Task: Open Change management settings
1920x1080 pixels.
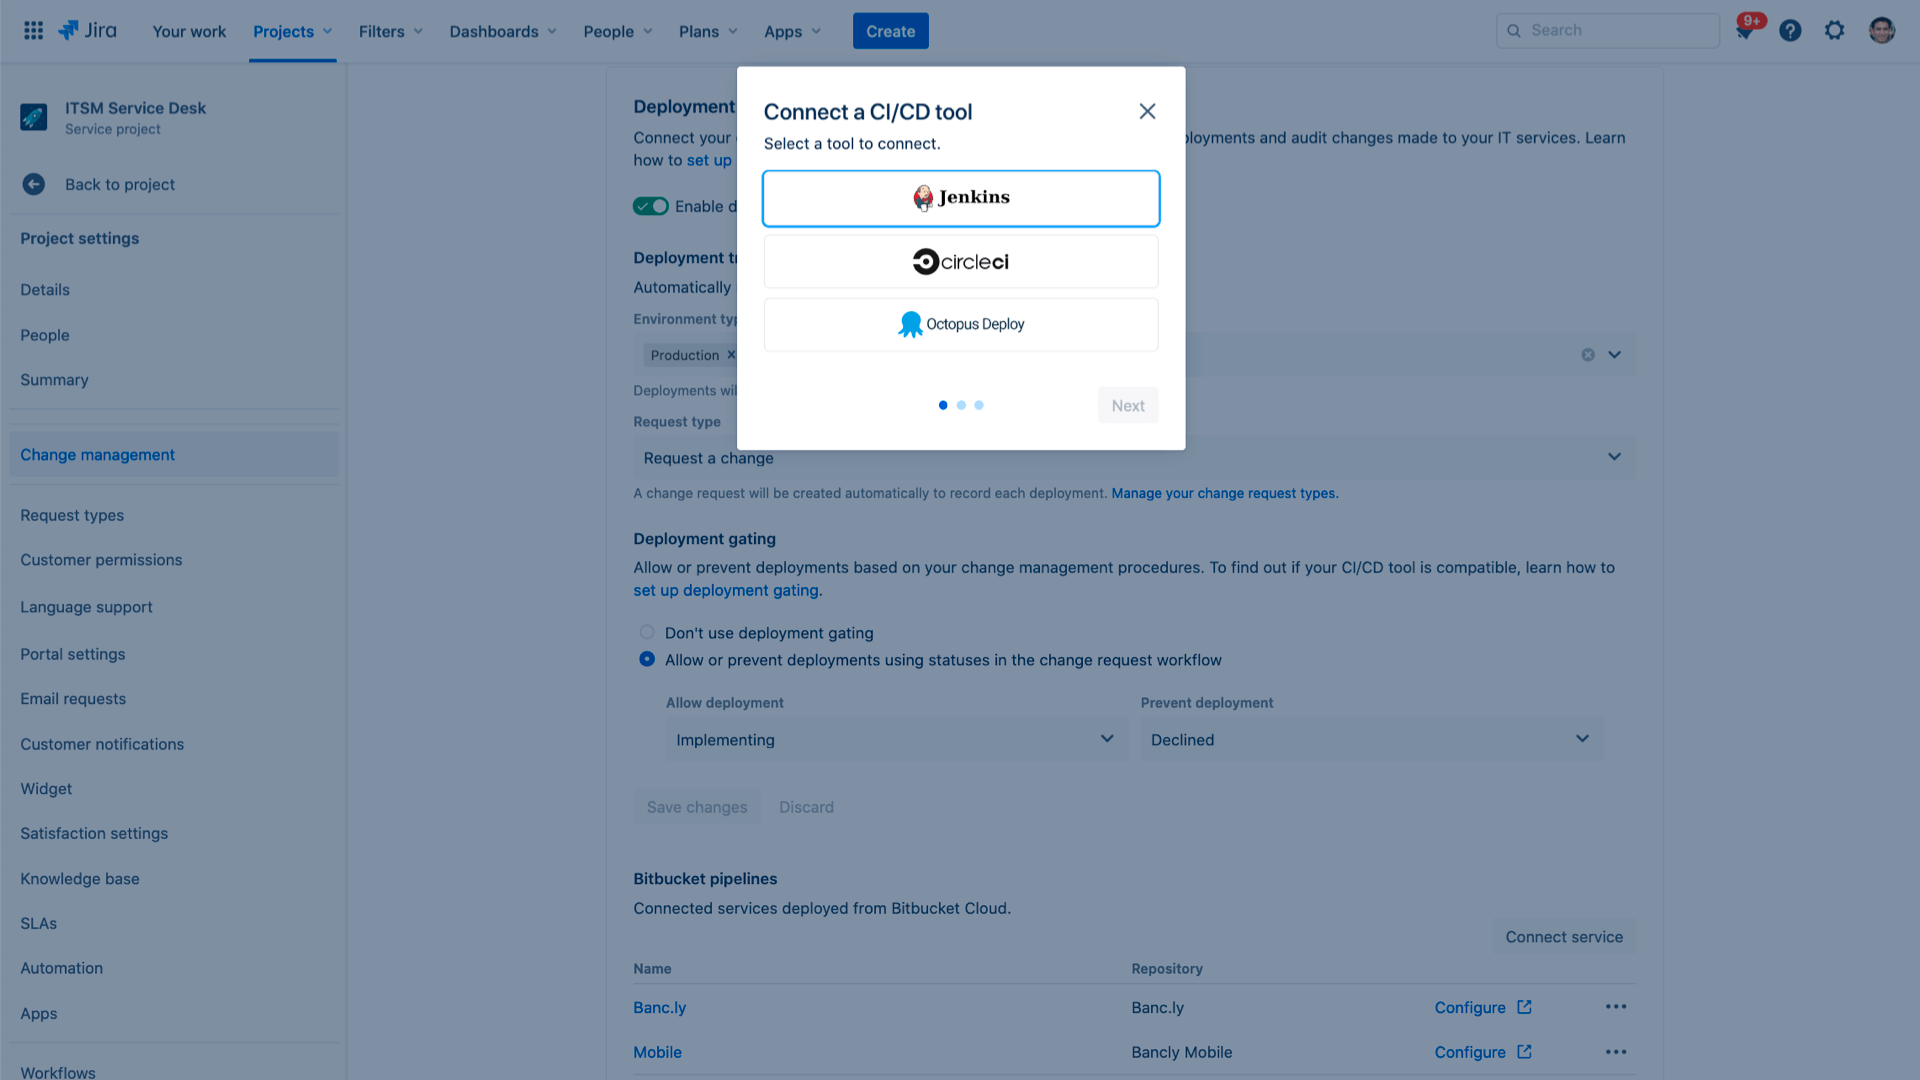Action: pos(96,454)
